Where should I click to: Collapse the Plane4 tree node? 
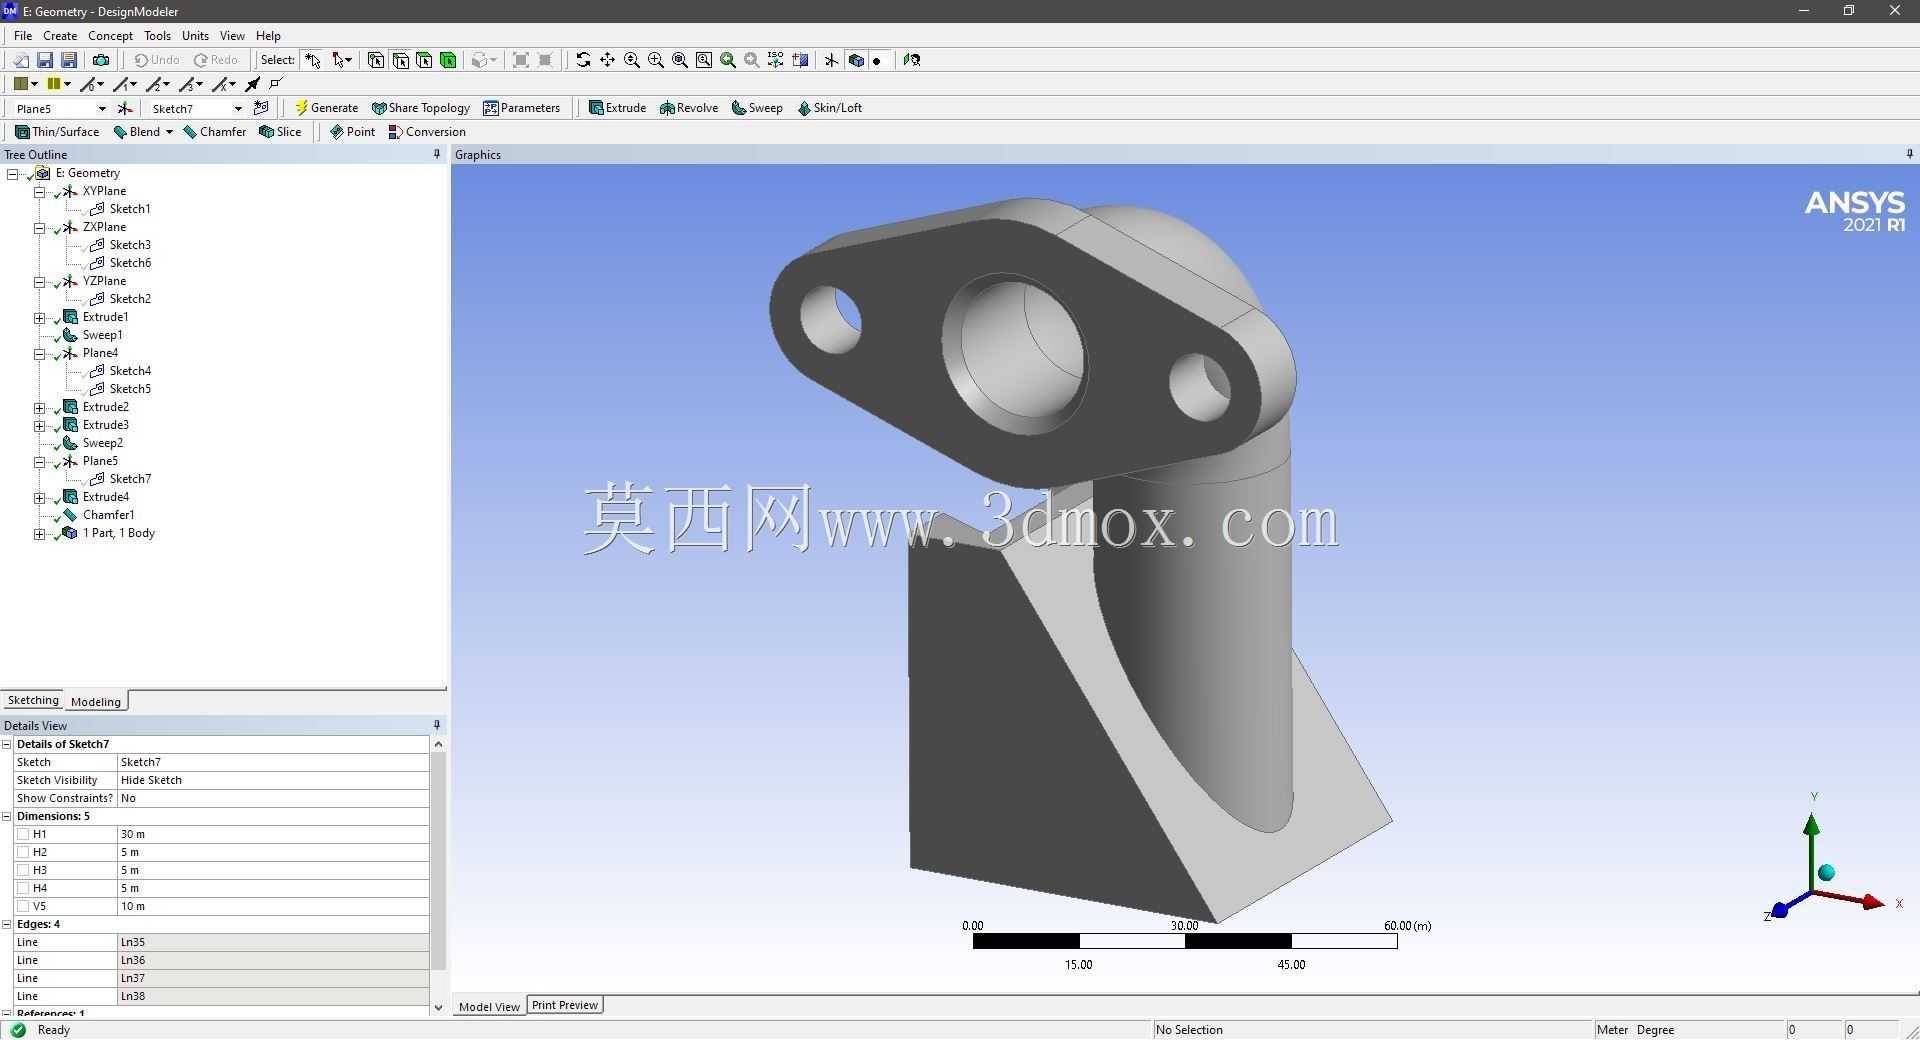[x=39, y=353]
